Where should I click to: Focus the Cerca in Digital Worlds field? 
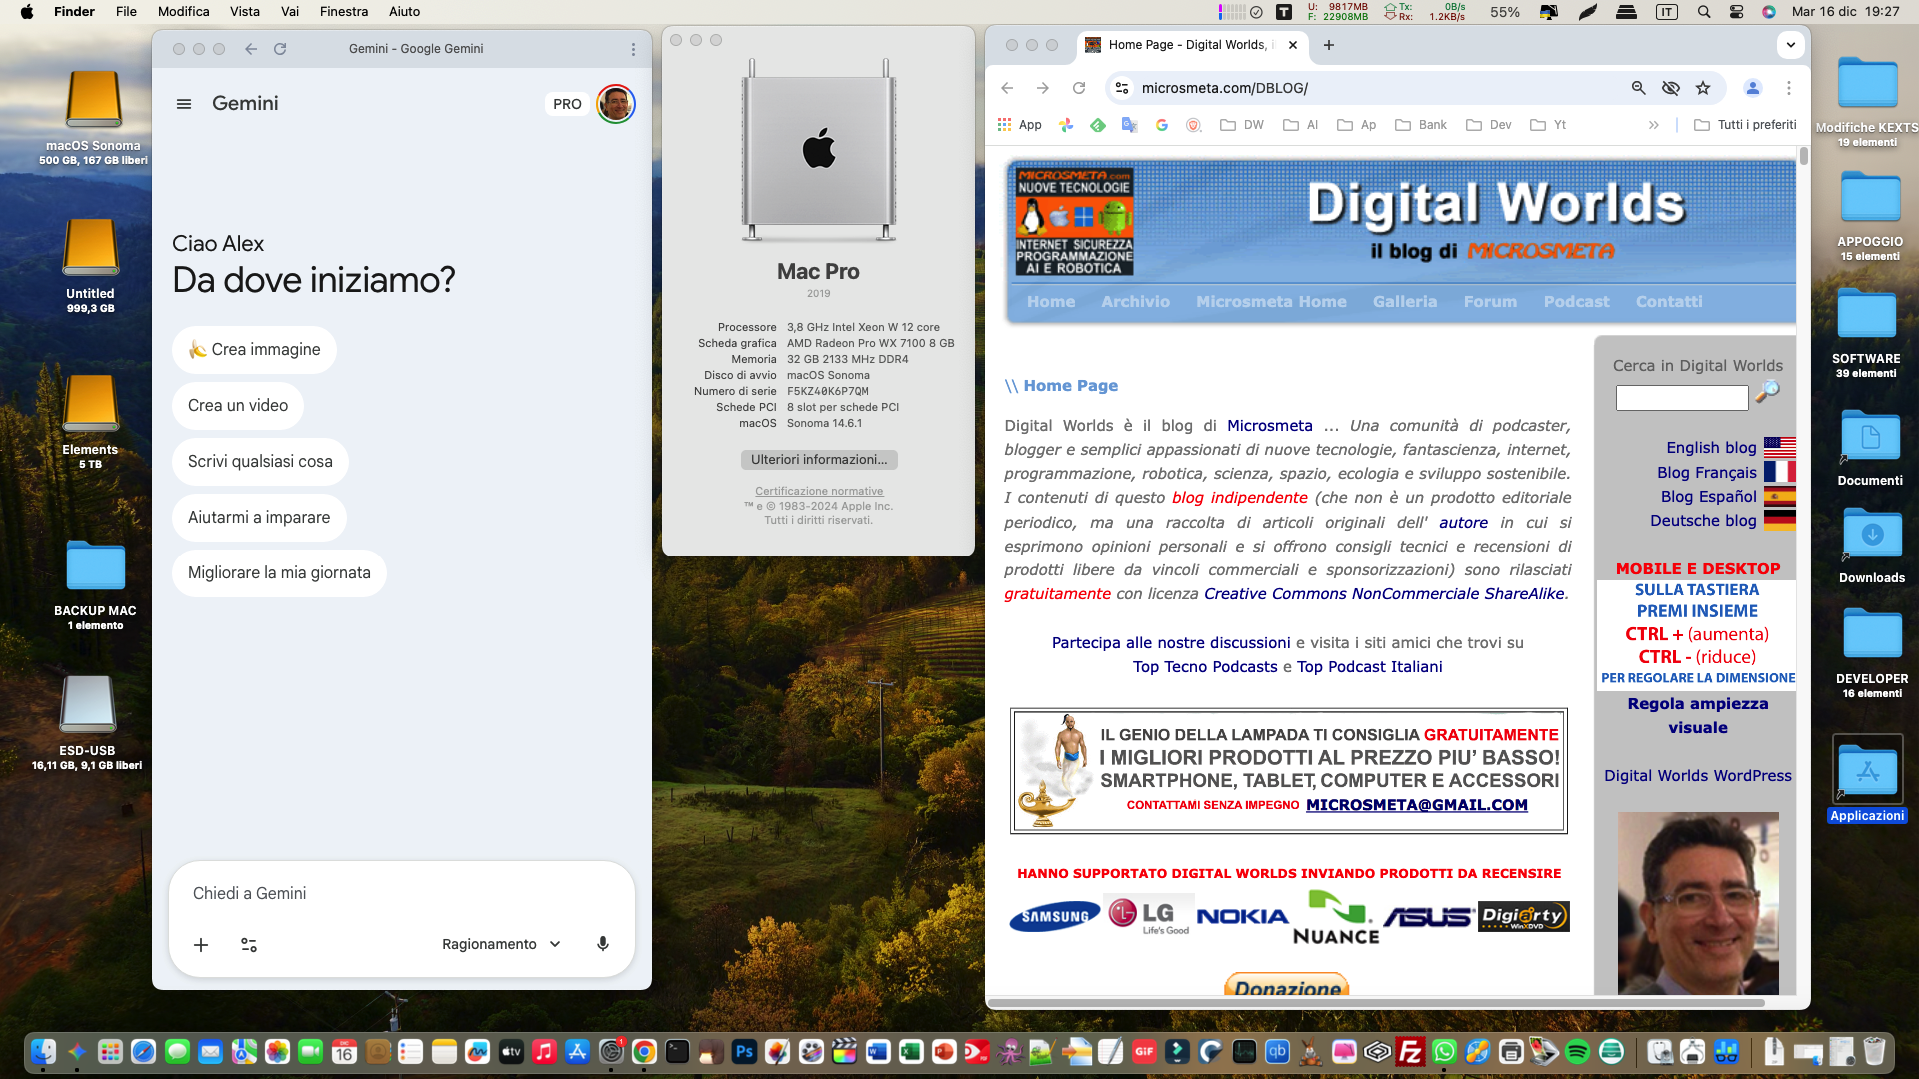coord(1681,398)
